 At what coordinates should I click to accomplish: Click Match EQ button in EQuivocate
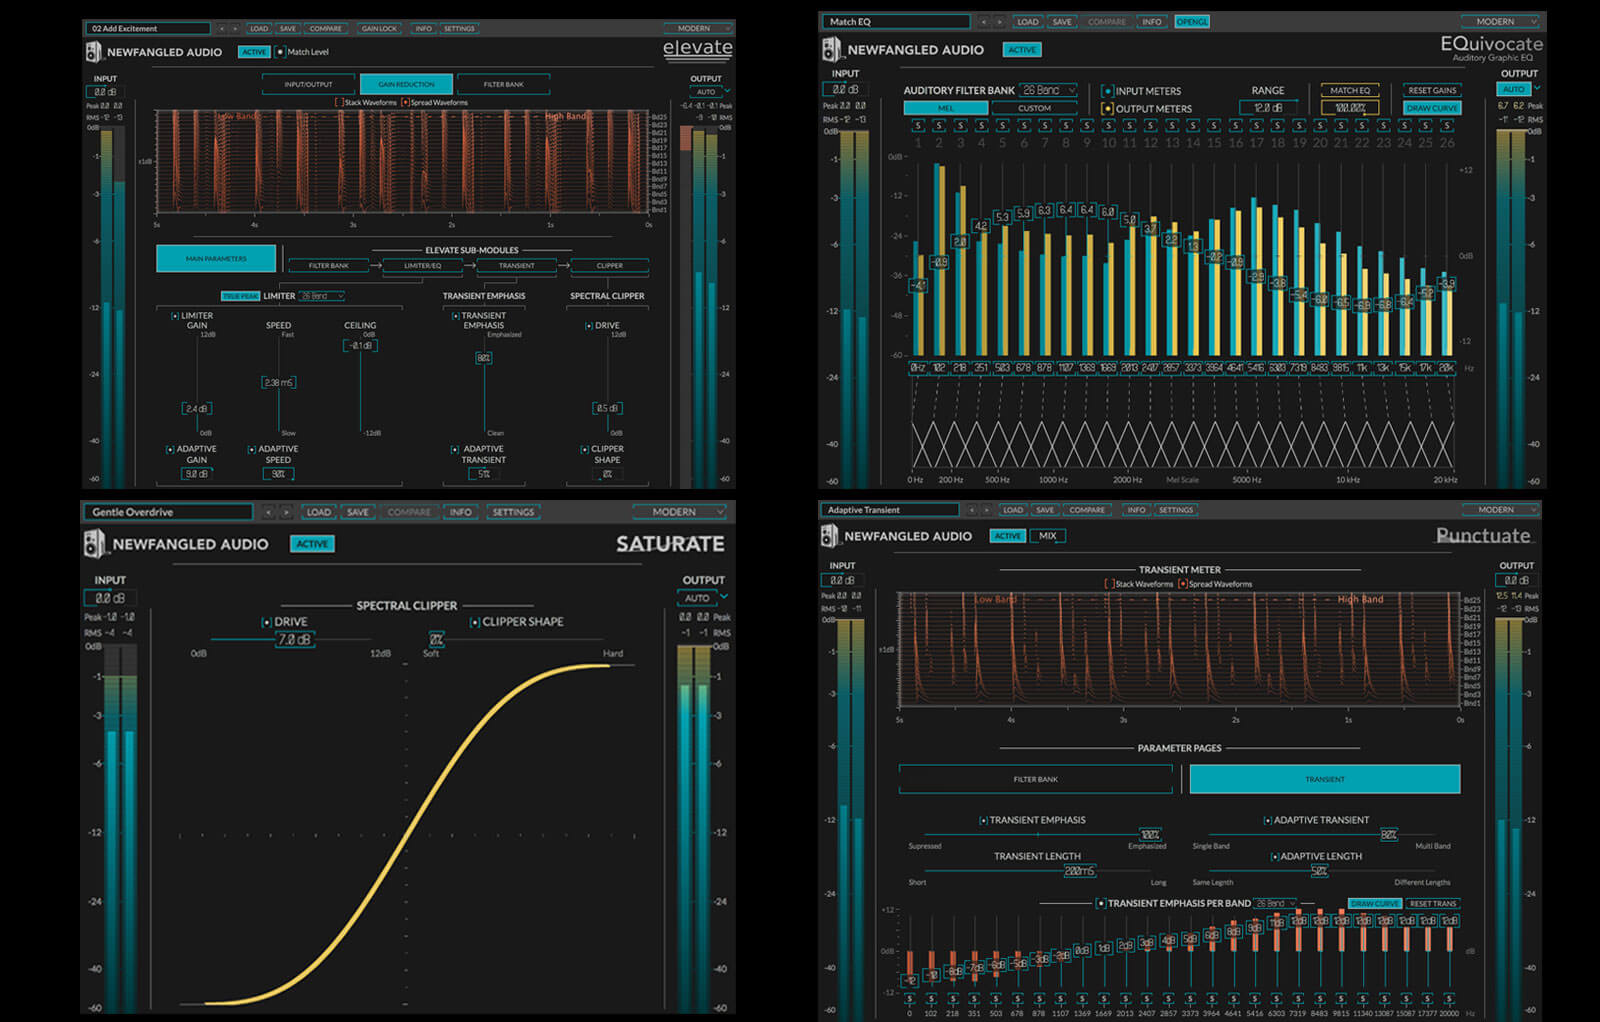point(1350,90)
